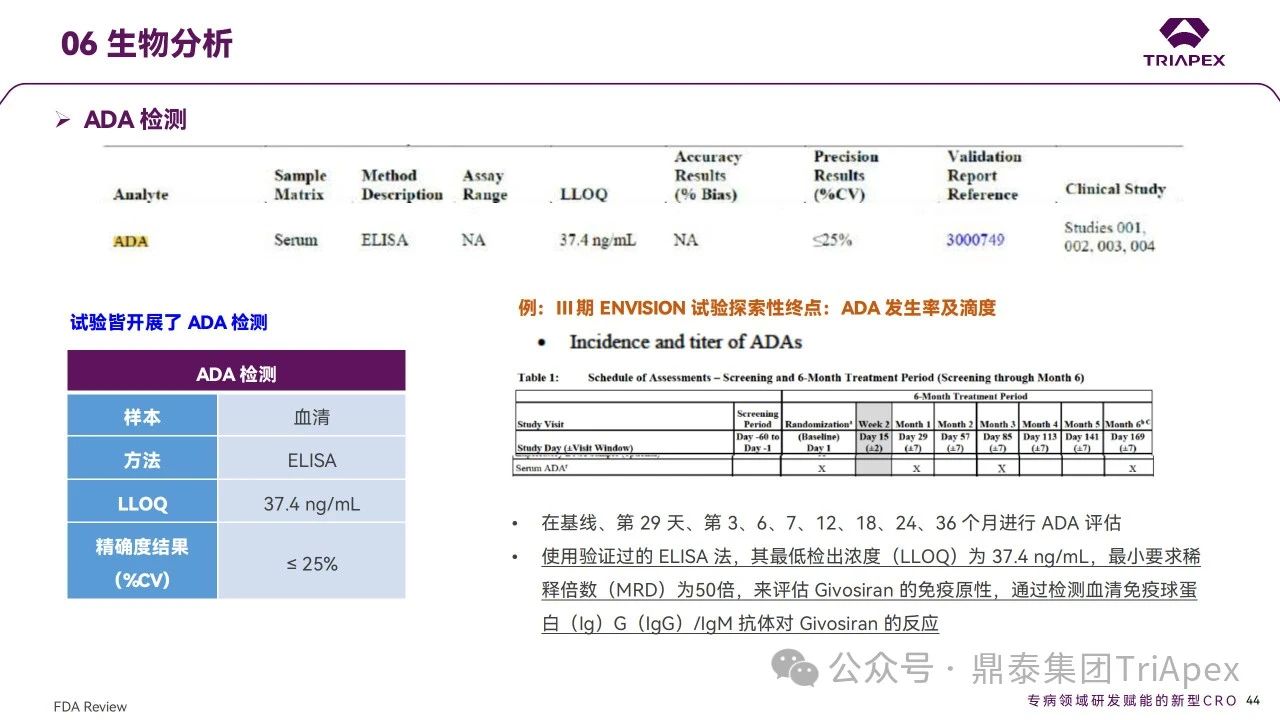The image size is (1280, 720).
Task: Click the 37.4 ng/mL value cell
Action: click(312, 504)
